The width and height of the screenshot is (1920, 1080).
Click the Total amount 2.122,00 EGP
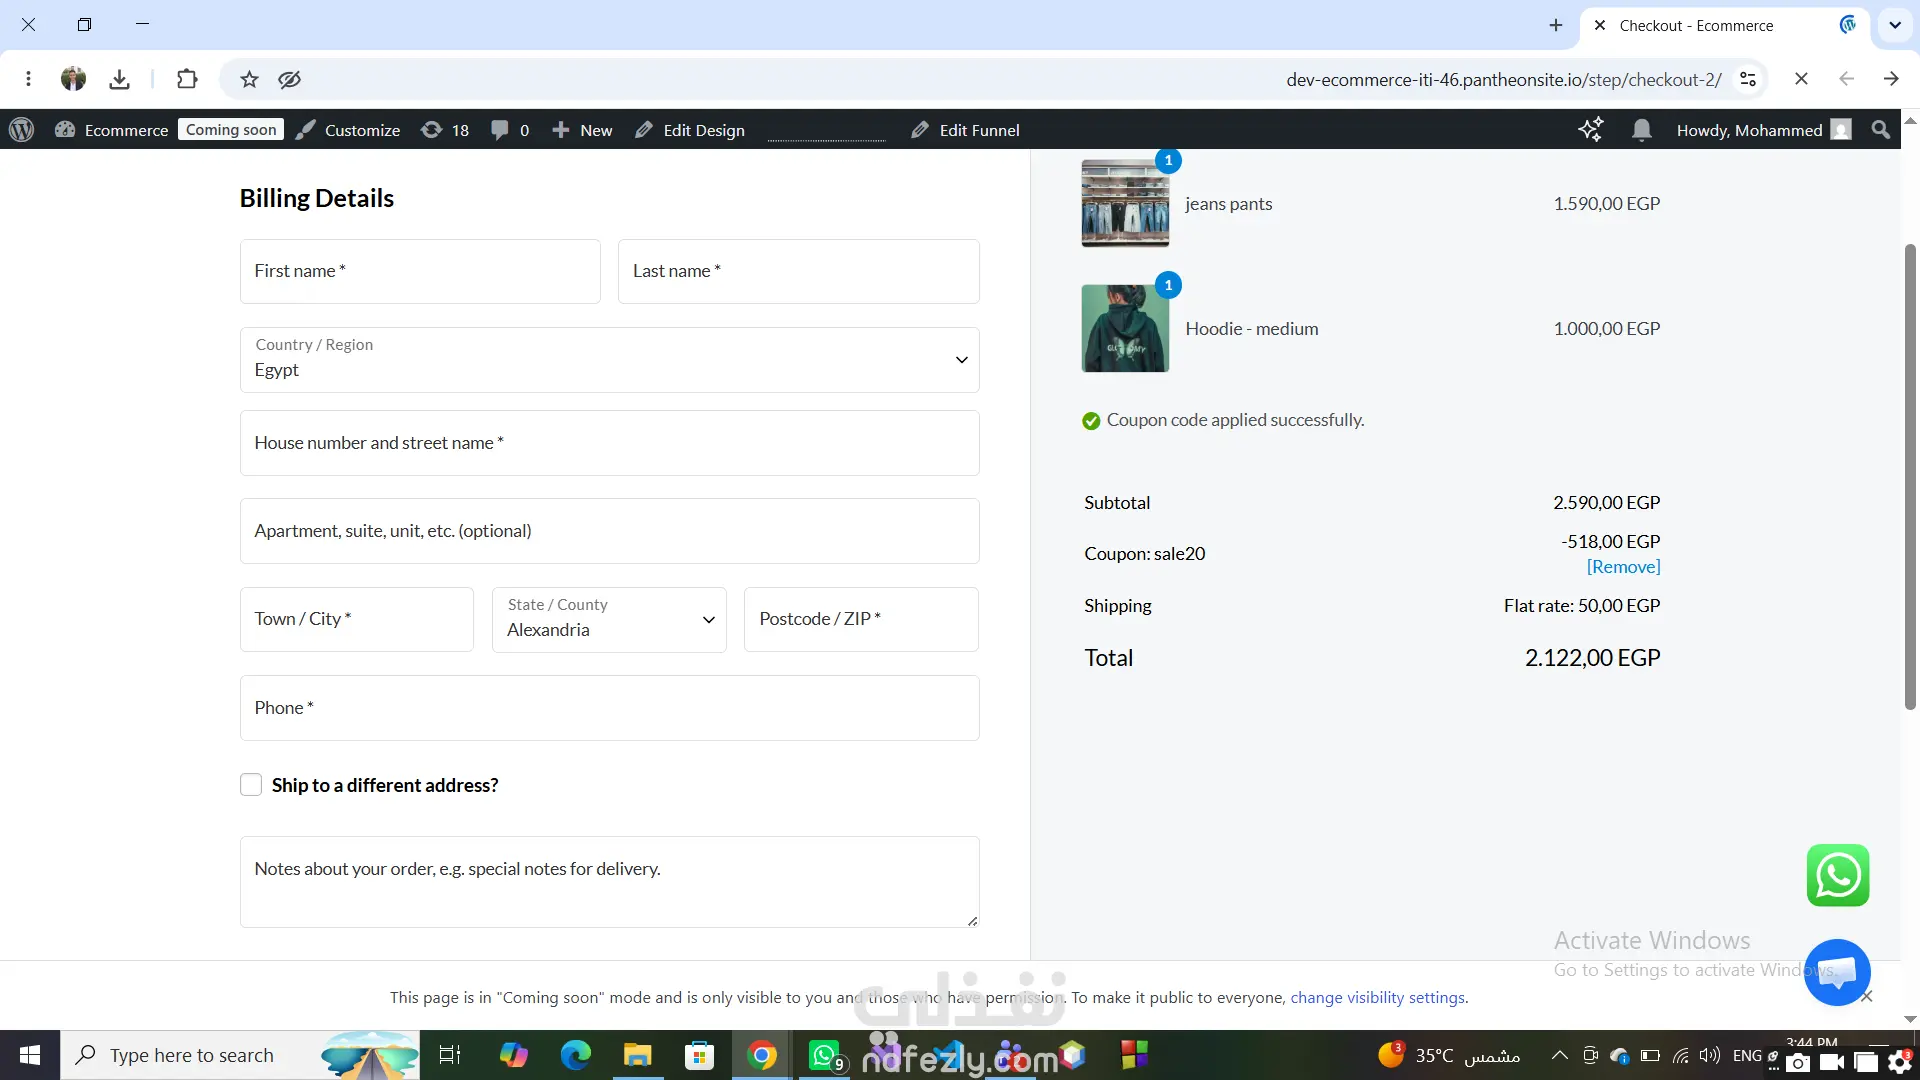(1592, 658)
